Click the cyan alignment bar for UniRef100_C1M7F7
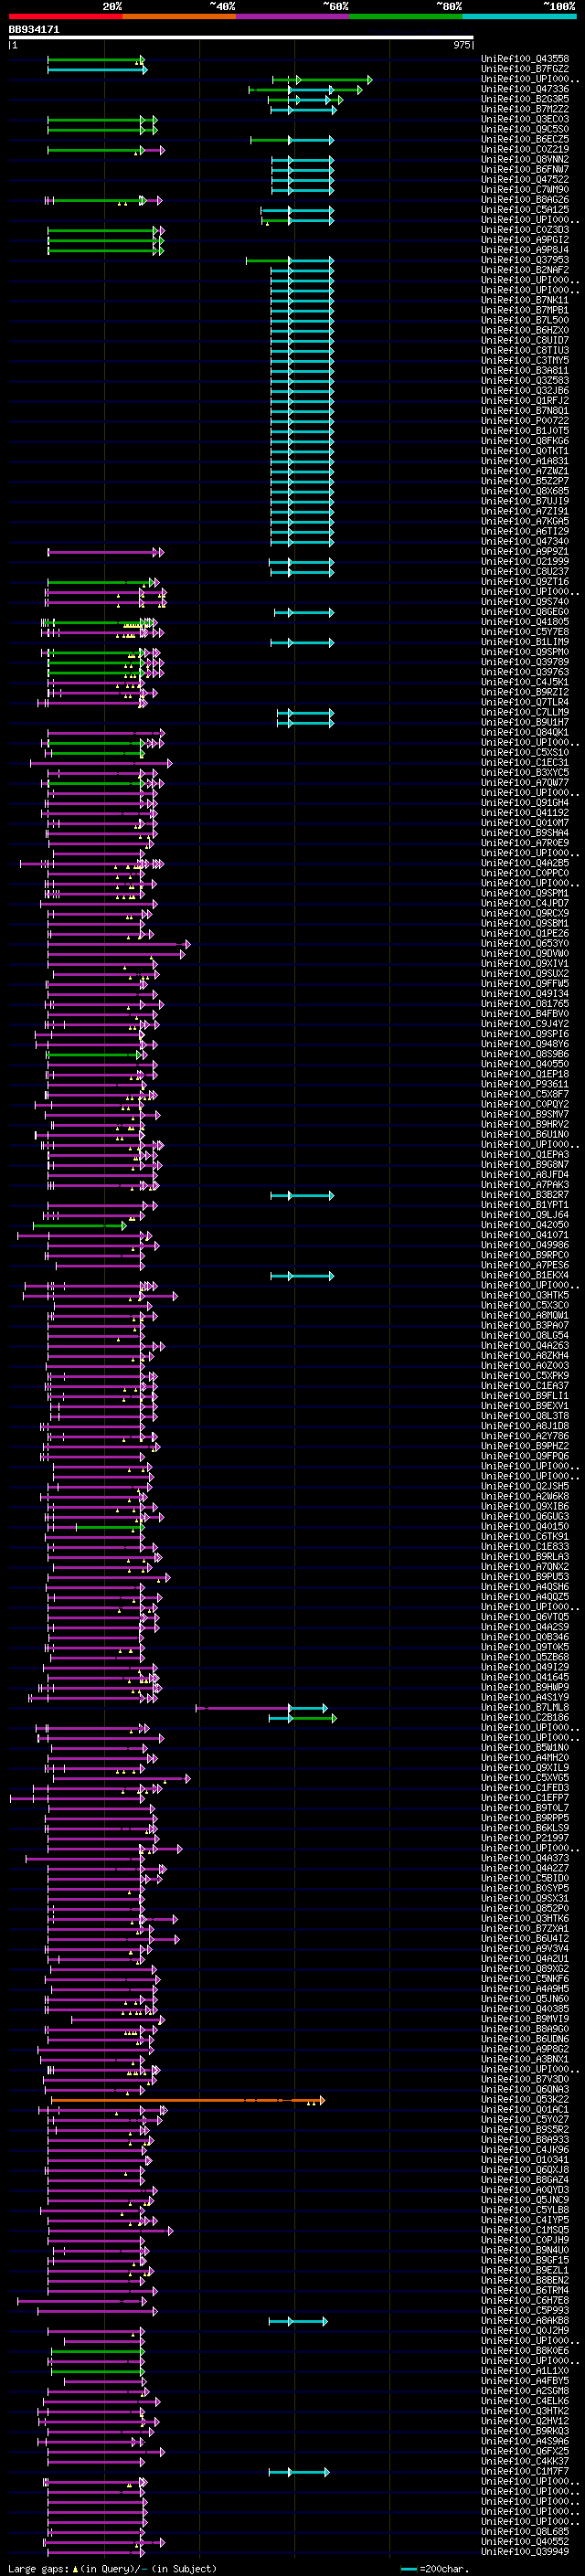Image resolution: width=585 pixels, height=2576 pixels. click(298, 2472)
